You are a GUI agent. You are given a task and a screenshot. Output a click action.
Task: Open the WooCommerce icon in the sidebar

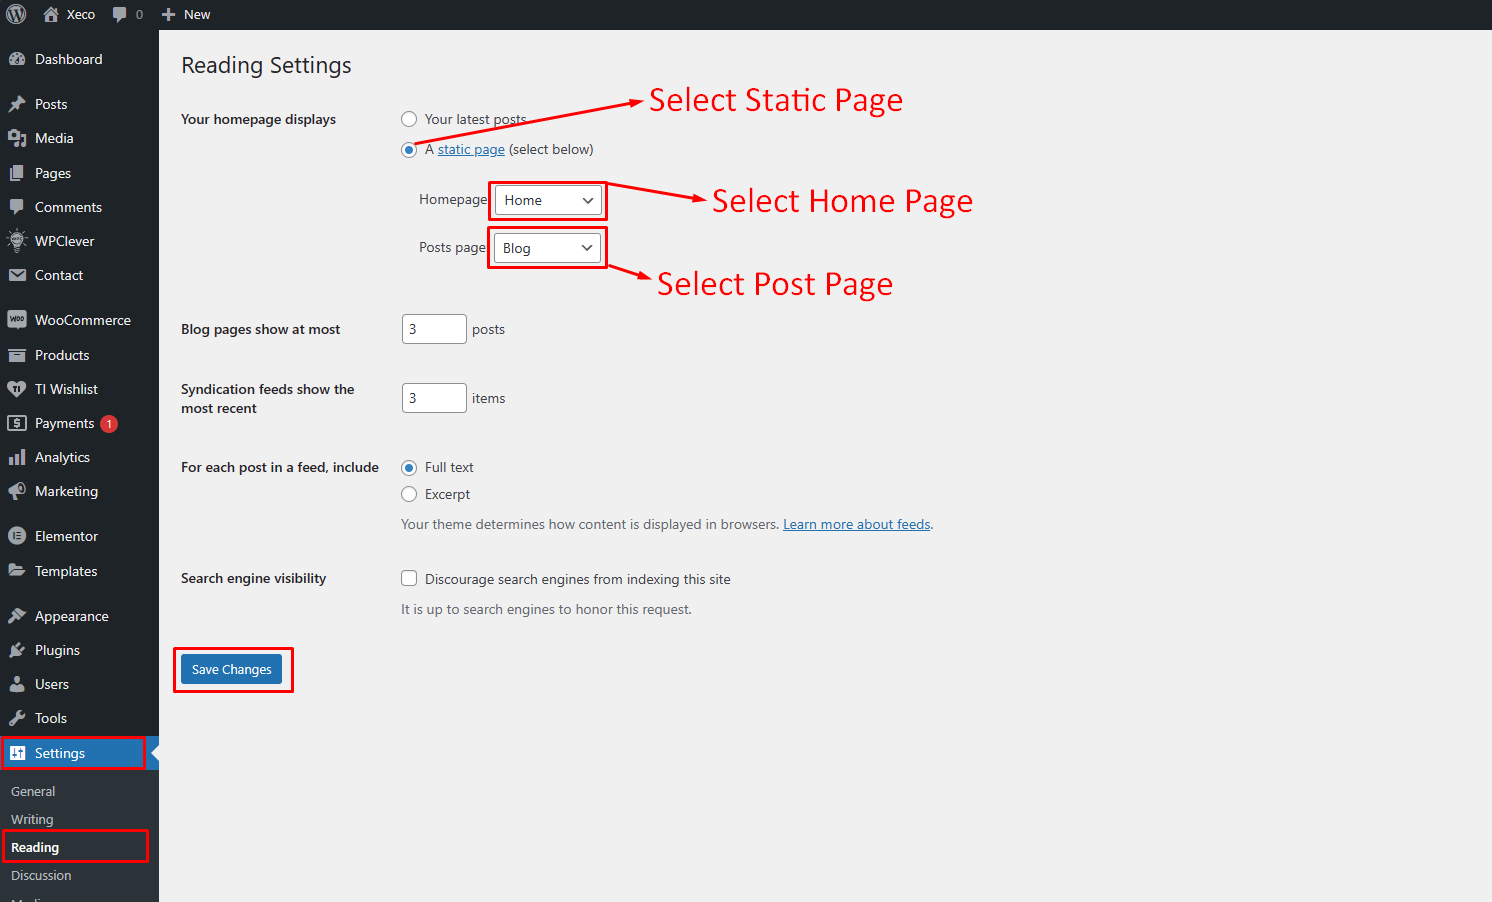click(x=17, y=320)
